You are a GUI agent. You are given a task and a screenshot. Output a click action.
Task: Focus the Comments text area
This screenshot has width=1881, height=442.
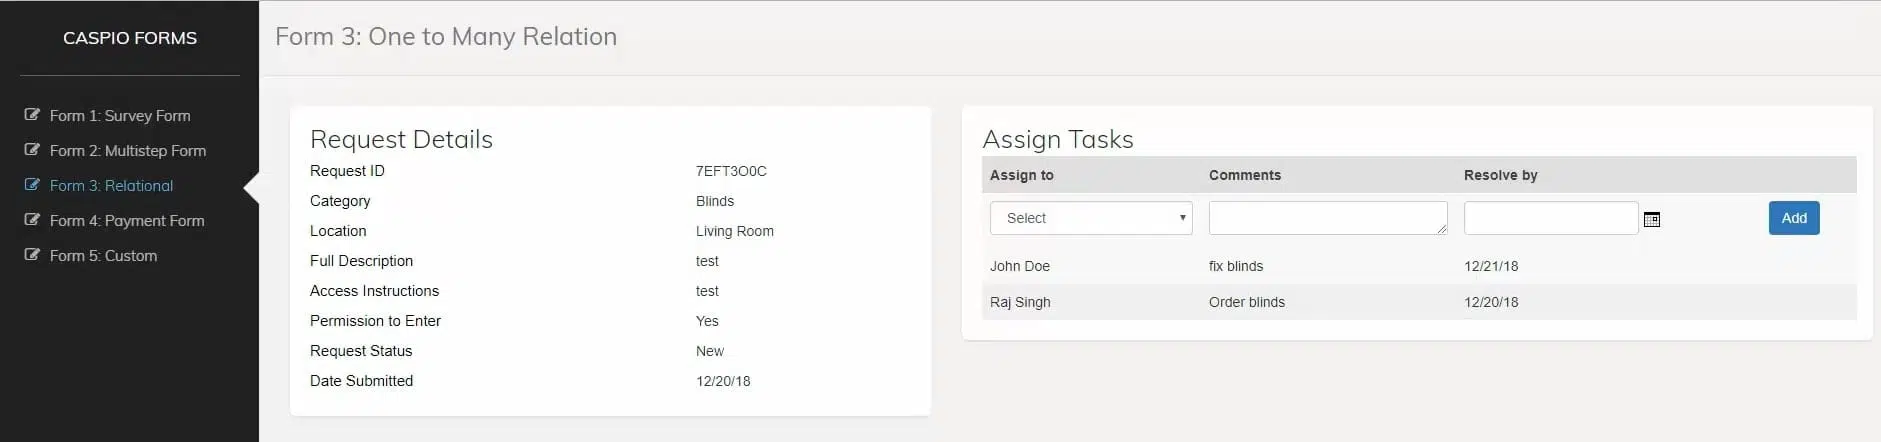[1327, 218]
